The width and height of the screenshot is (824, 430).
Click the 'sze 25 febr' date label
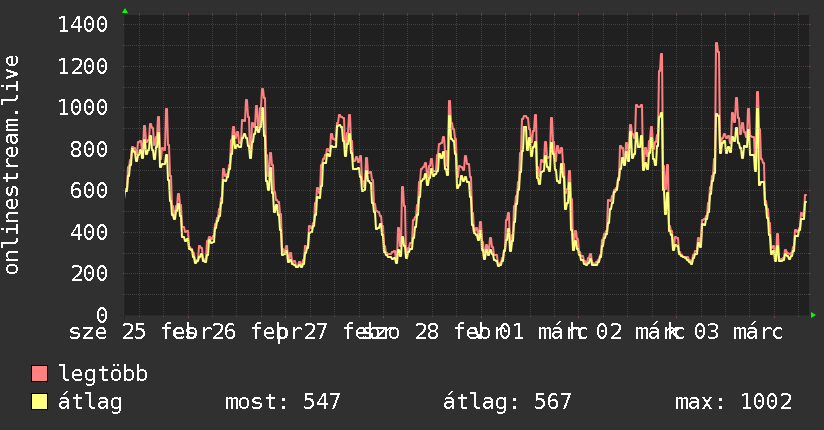pos(133,332)
